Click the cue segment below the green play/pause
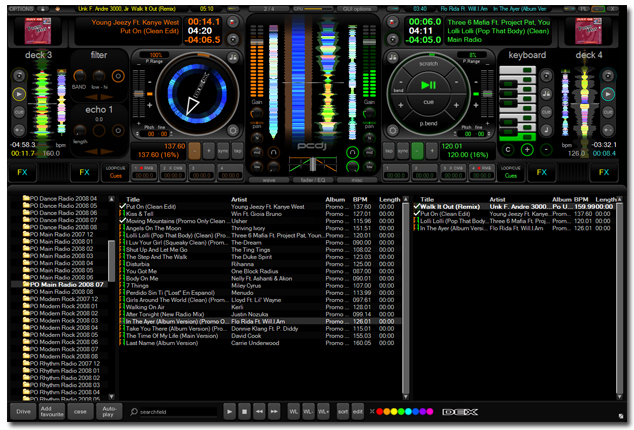The height and width of the screenshot is (430, 634). click(428, 102)
